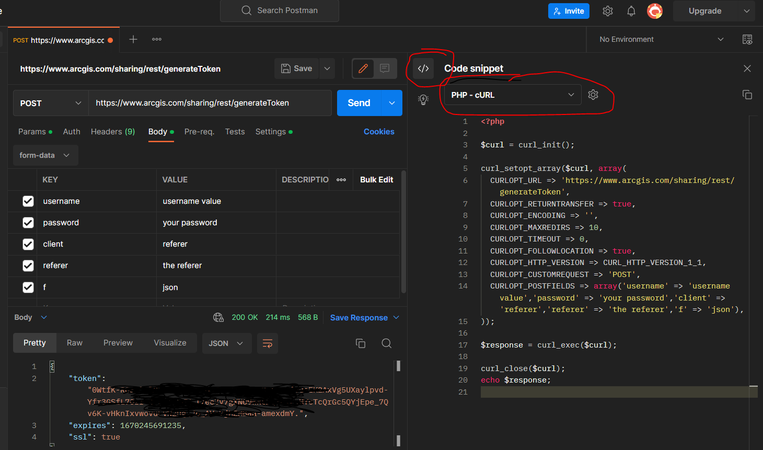Viewport: 763px width, 450px height.
Task: Open the Save options arrow
Action: (327, 69)
